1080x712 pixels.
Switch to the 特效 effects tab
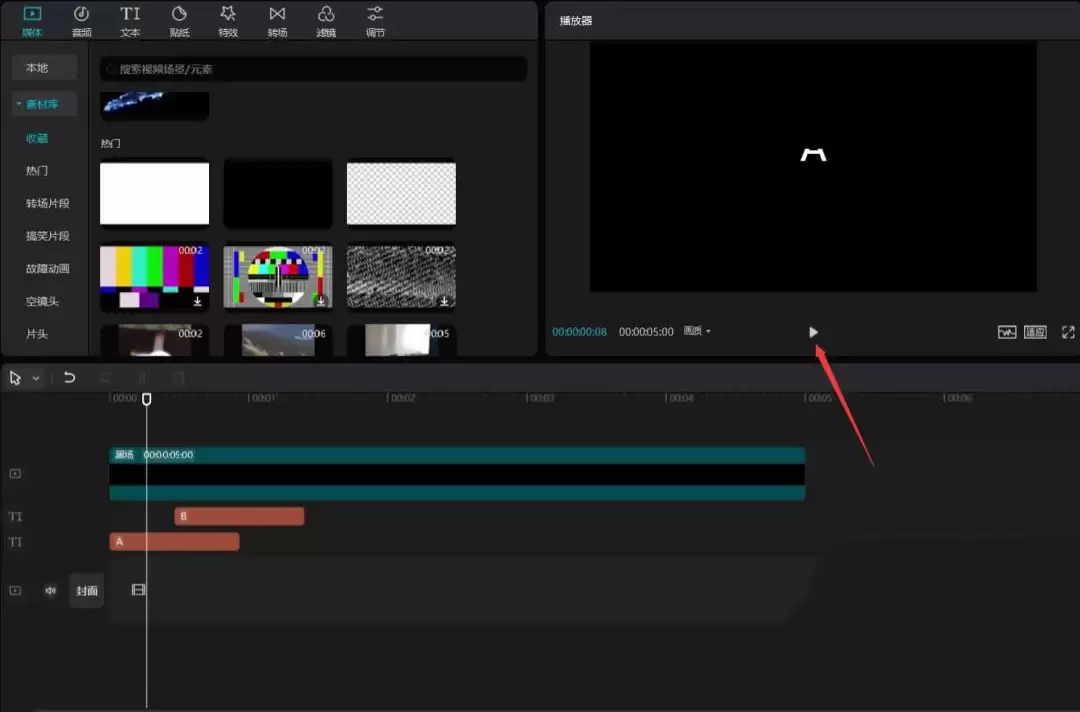tap(228, 21)
